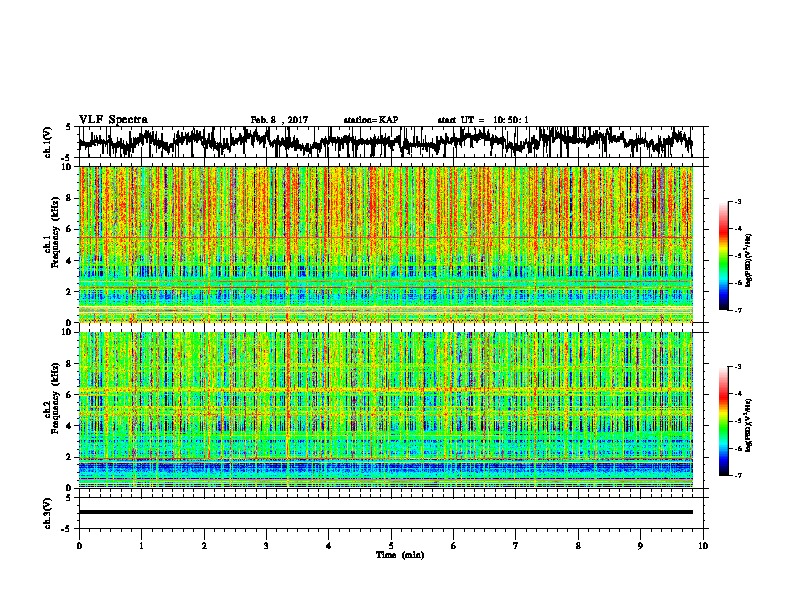This screenshot has height=612, width=792.
Task: Click the flat black ch.3 voltage trace
Action: pyautogui.click(x=386, y=512)
